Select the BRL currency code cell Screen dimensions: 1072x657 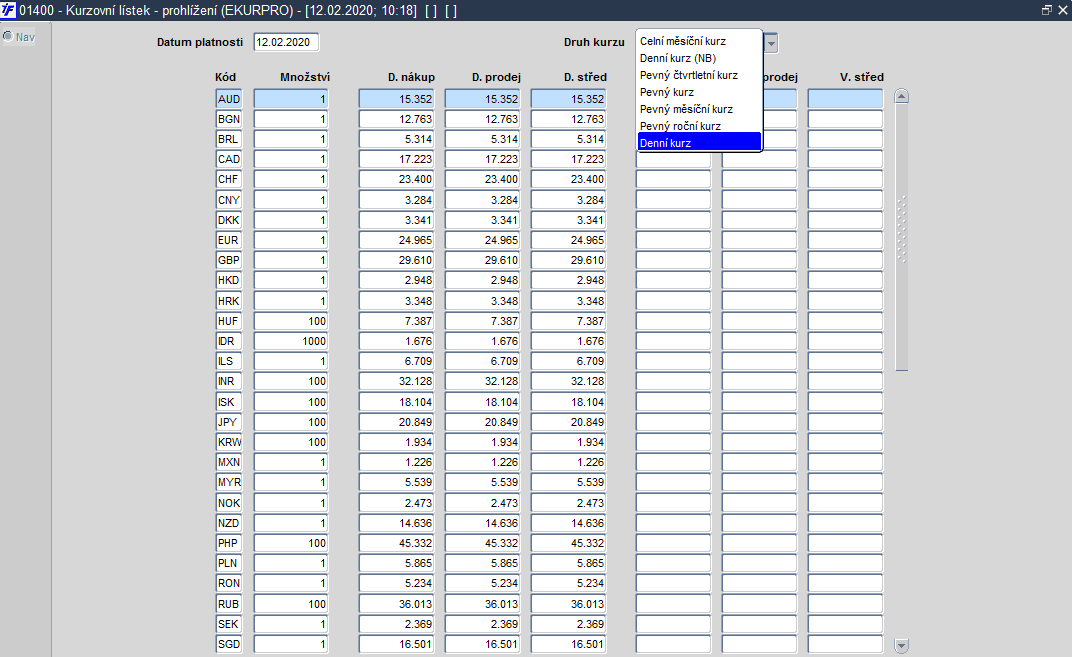click(228, 139)
